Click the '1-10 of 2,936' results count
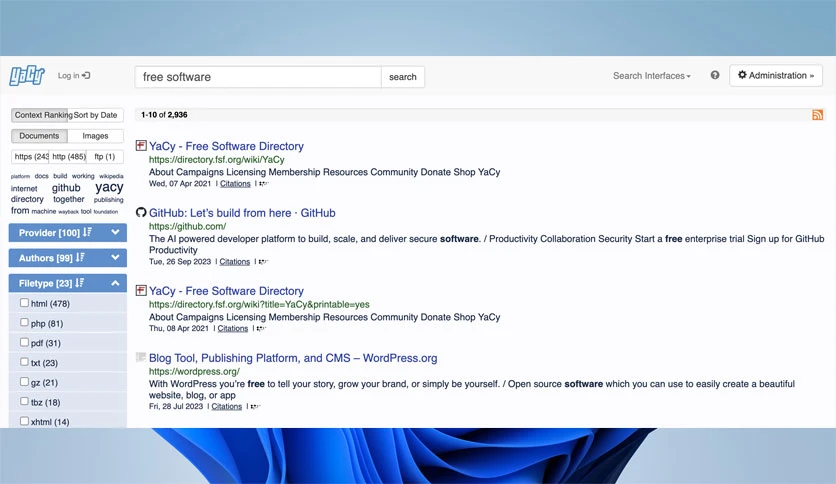Image resolution: width=836 pixels, height=484 pixels. (x=164, y=115)
